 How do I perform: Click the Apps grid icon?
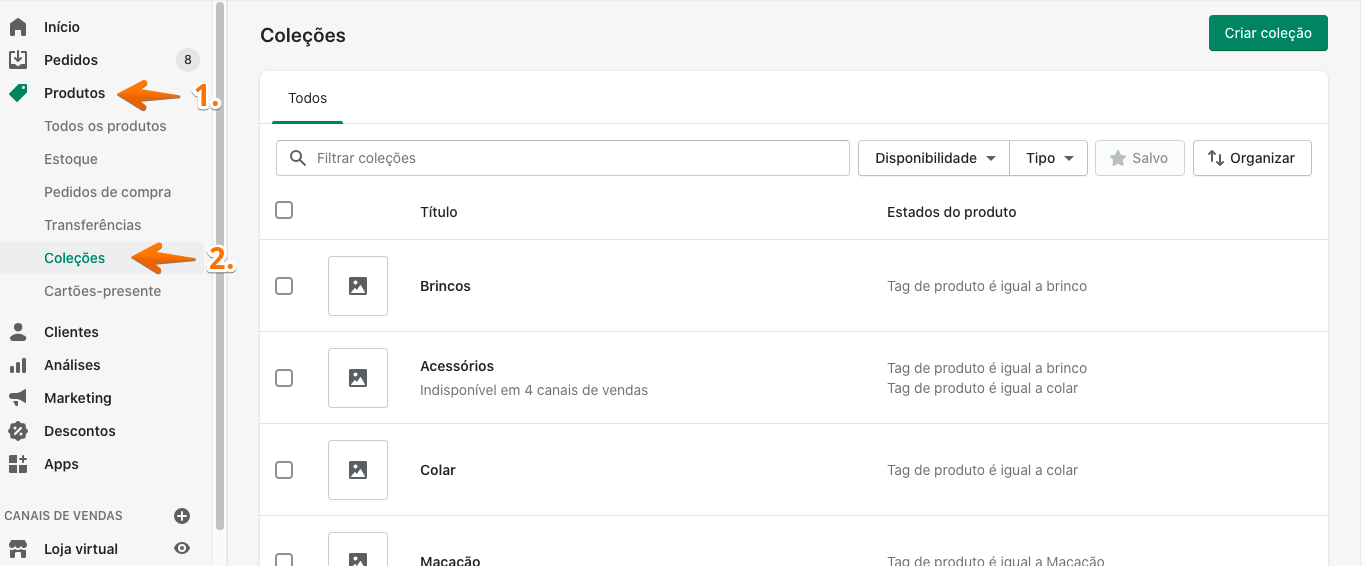[x=18, y=464]
